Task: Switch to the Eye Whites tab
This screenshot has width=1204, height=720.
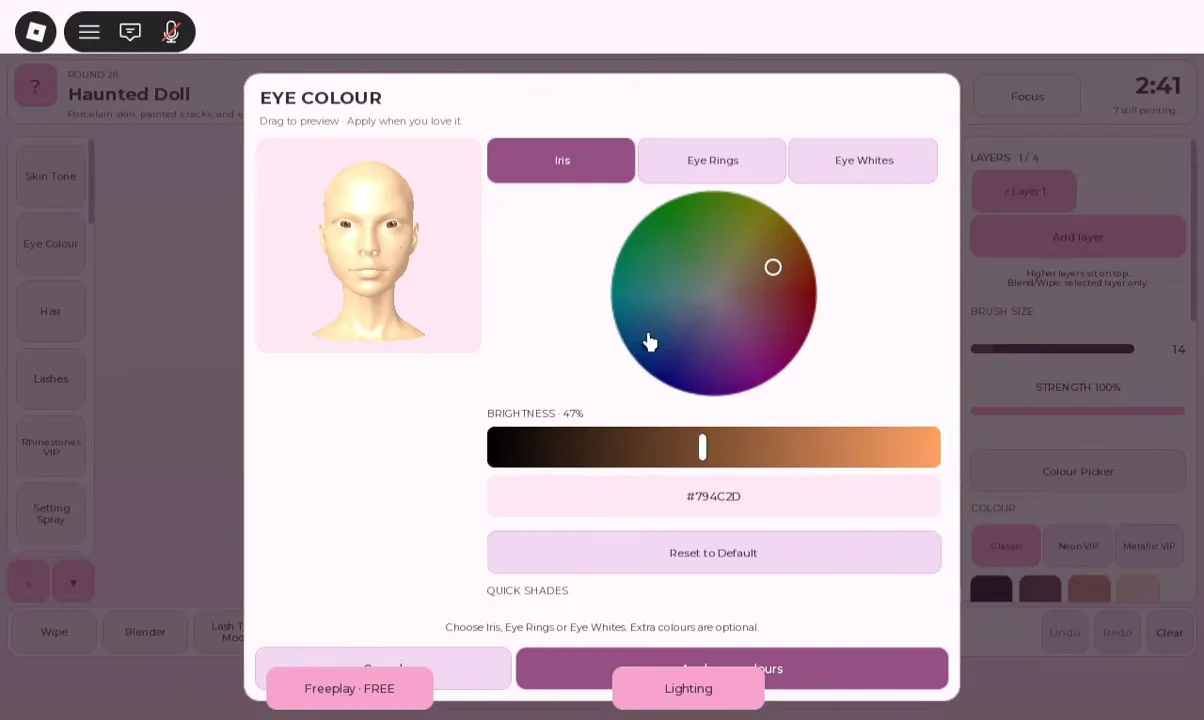Action: [863, 160]
